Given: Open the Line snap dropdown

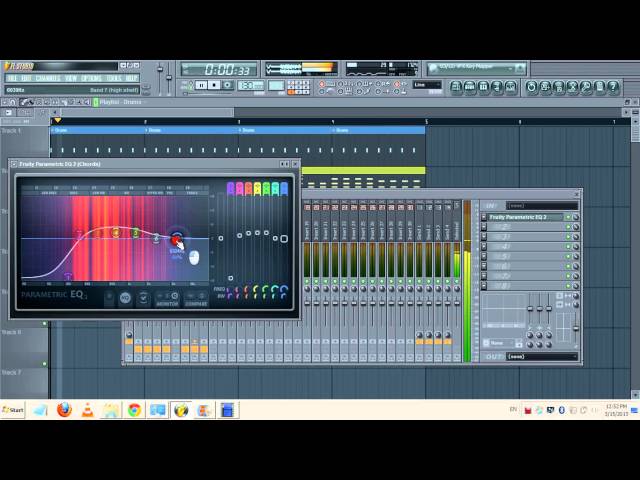Looking at the screenshot, I should point(427,85).
